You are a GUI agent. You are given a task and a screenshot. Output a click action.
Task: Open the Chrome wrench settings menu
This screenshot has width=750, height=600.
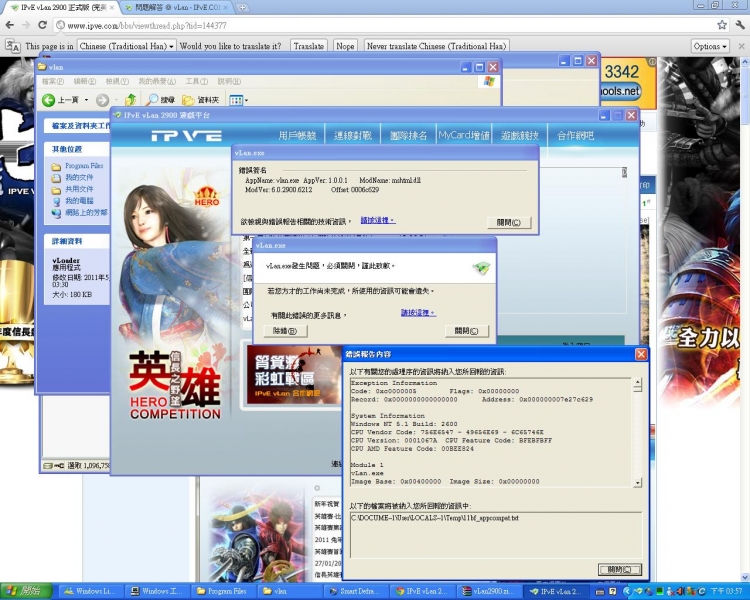pos(739,25)
